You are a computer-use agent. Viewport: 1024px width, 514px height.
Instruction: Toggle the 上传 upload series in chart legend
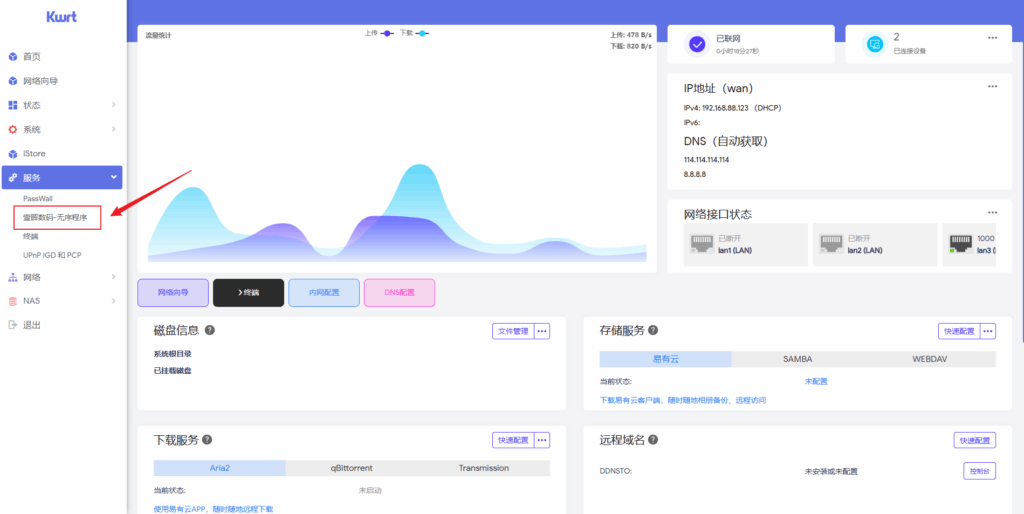[379, 33]
